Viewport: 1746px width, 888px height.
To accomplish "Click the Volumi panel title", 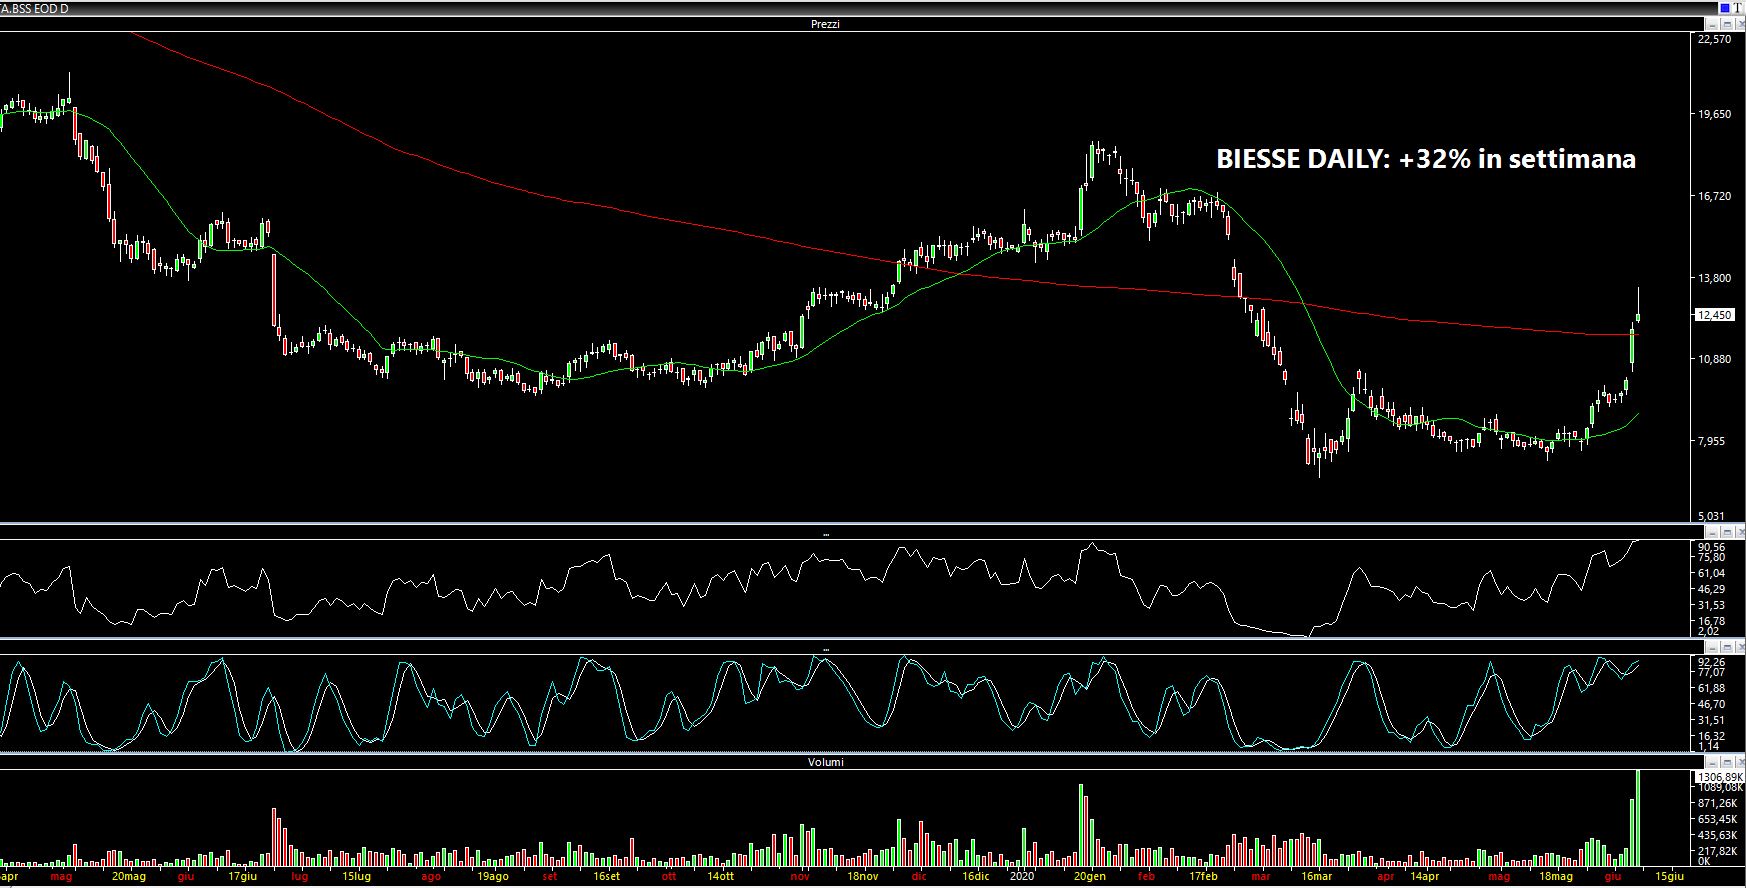I will pyautogui.click(x=825, y=762).
